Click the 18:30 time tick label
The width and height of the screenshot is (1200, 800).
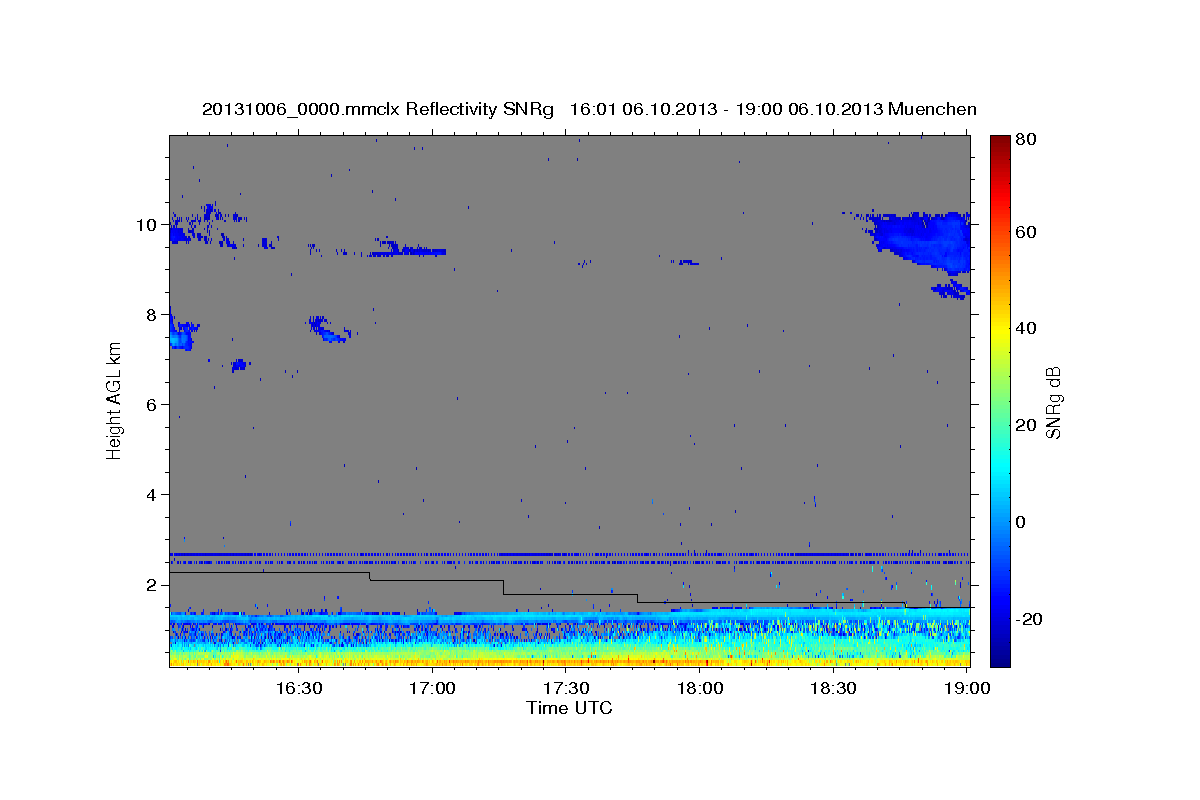(834, 688)
